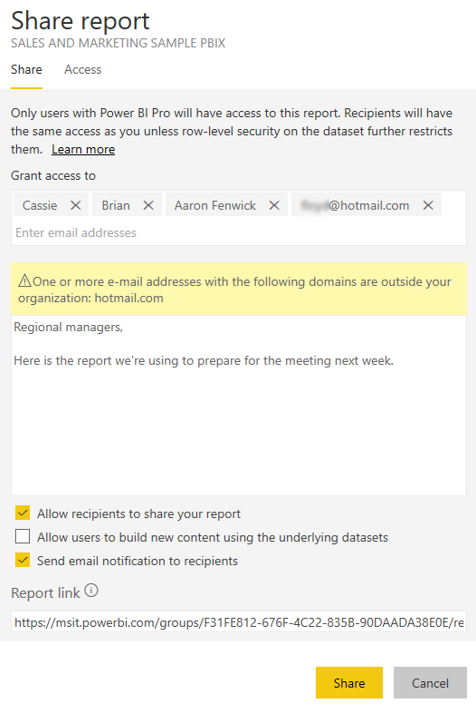The height and width of the screenshot is (705, 476).
Task: Select the Share tab
Action: [x=27, y=70]
